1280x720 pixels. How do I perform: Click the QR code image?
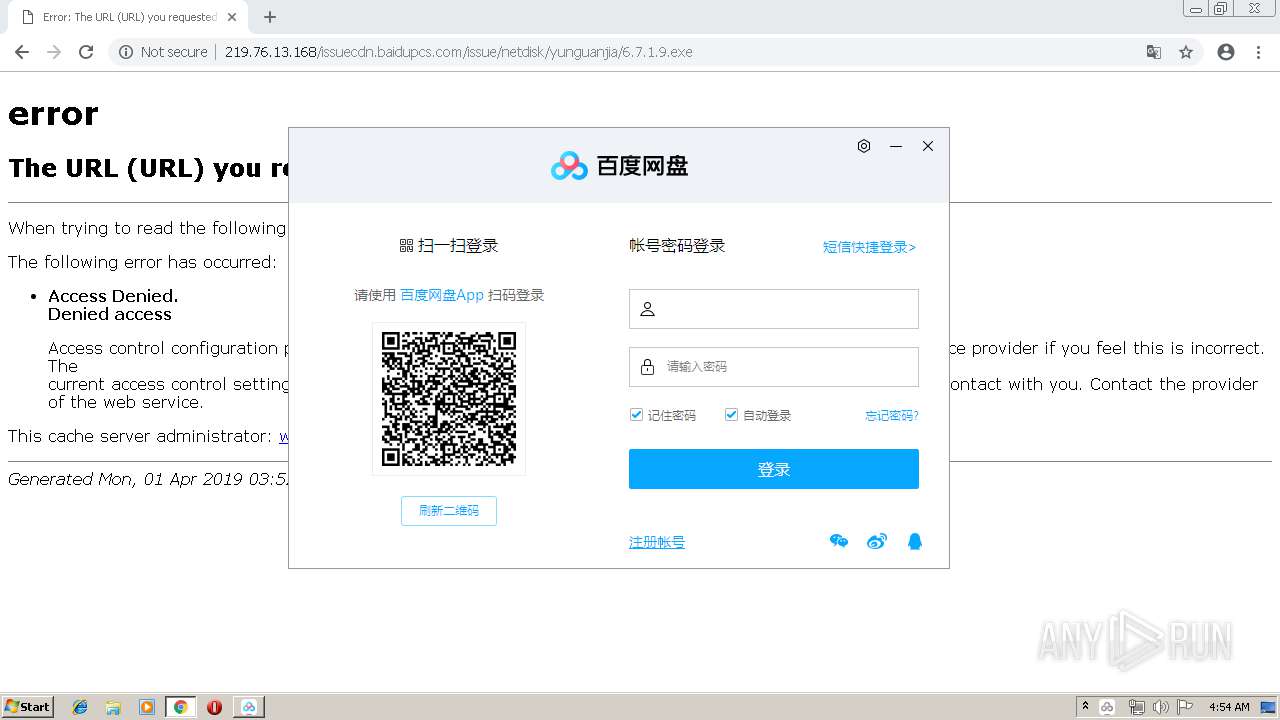(449, 399)
